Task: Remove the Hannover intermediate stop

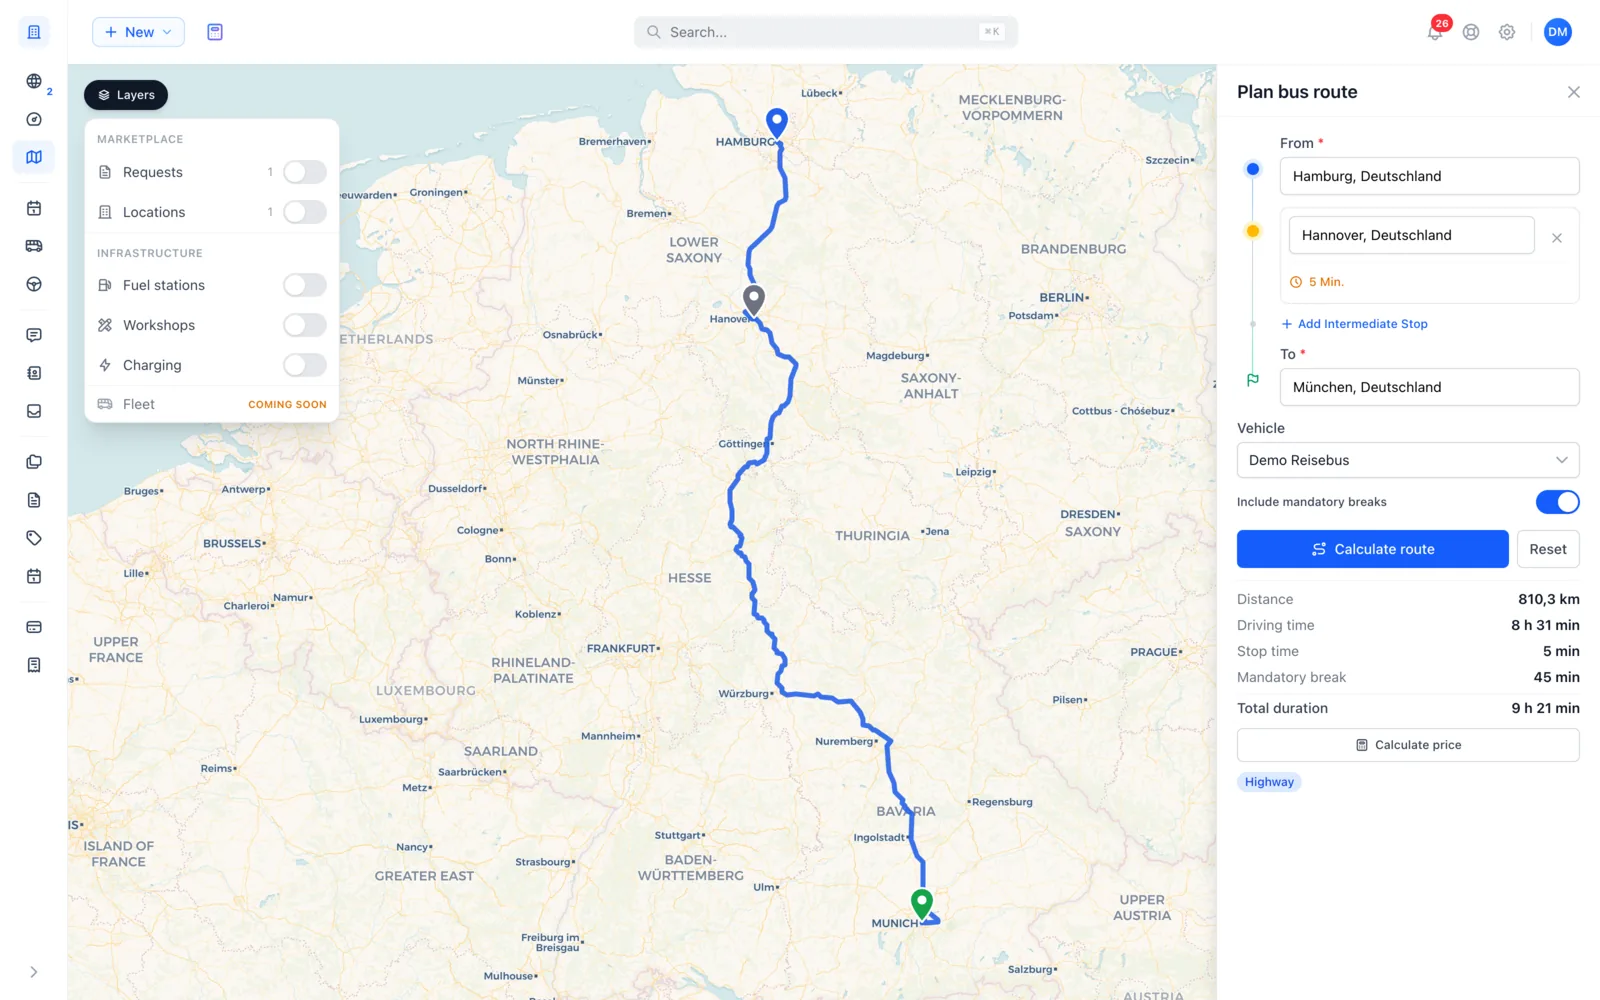Action: click(x=1557, y=238)
